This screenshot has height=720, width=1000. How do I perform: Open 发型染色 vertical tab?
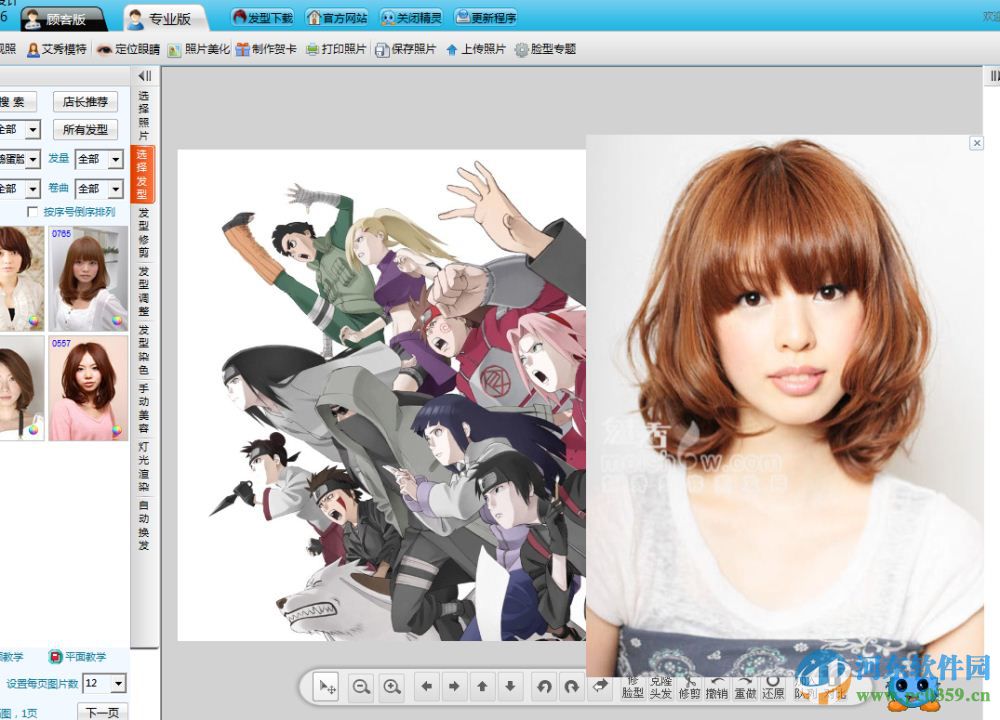pyautogui.click(x=143, y=349)
